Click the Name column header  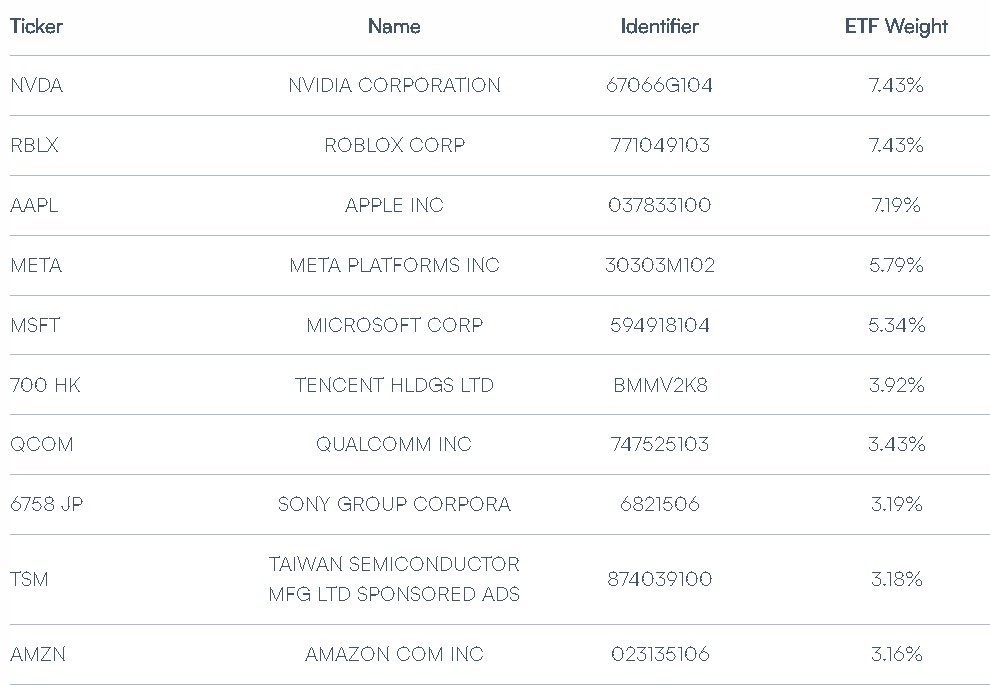point(394,27)
